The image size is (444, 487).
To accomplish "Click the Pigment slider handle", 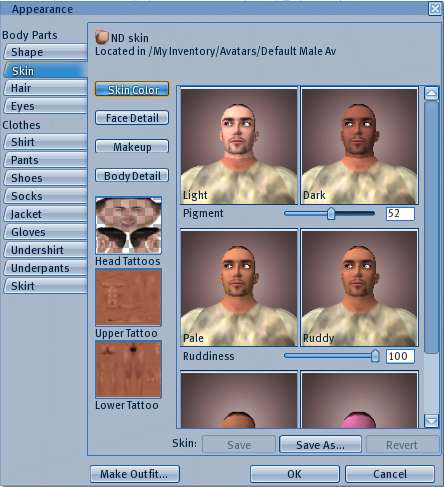I will pos(331,214).
